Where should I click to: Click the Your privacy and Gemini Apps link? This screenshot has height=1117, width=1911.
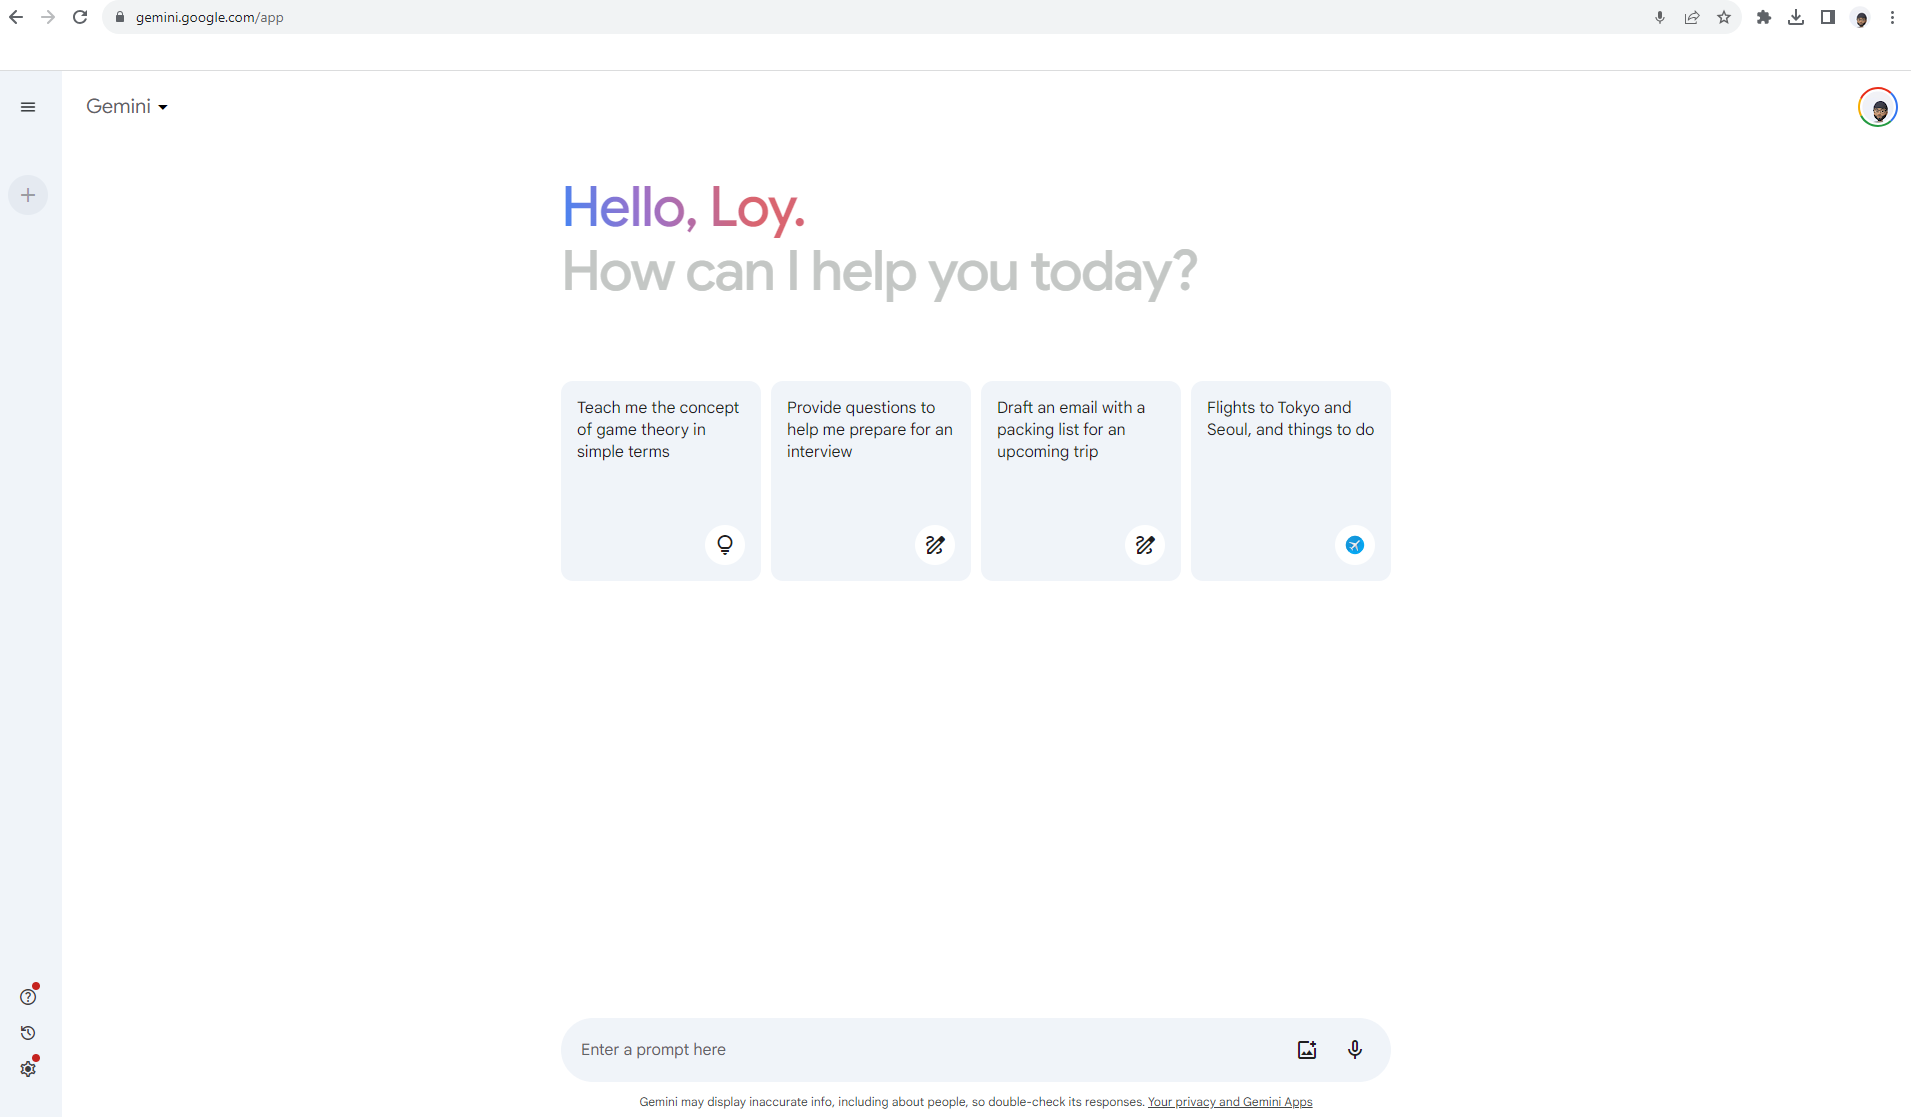point(1229,1101)
